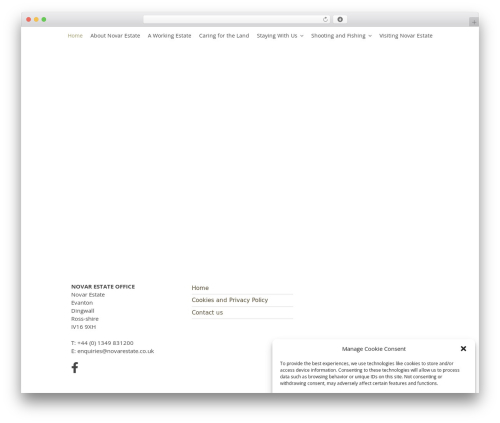The width and height of the screenshot is (500, 423).
Task: Click the footer Home link
Action: (x=200, y=288)
